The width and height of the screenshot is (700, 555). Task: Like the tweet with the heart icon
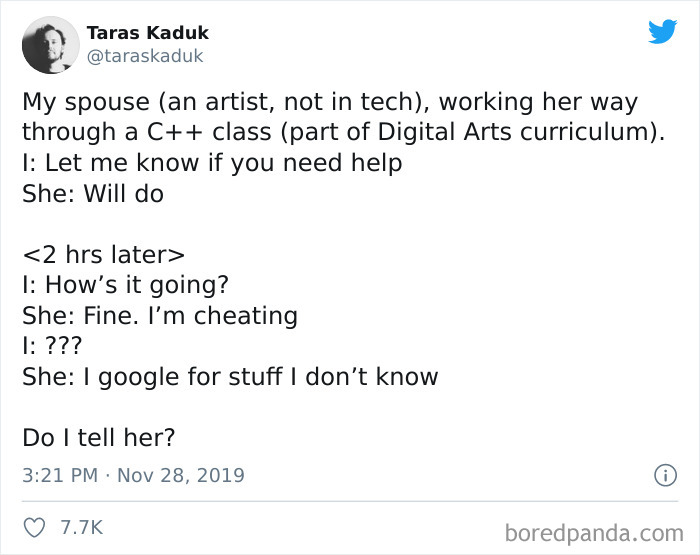pos(34,527)
